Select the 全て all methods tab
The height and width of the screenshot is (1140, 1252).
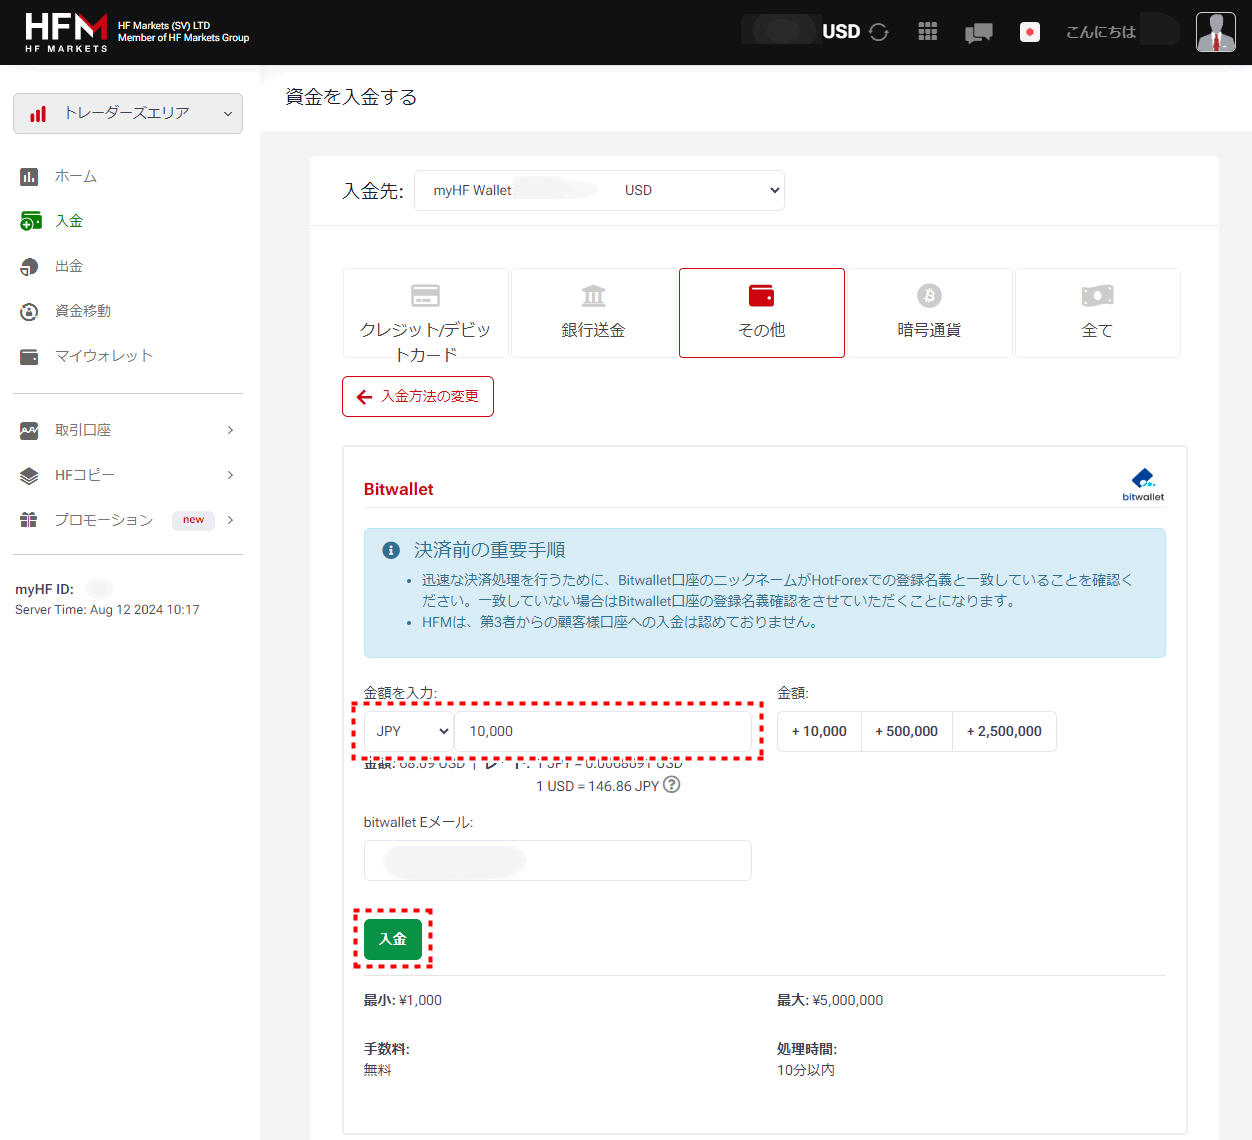coord(1098,313)
